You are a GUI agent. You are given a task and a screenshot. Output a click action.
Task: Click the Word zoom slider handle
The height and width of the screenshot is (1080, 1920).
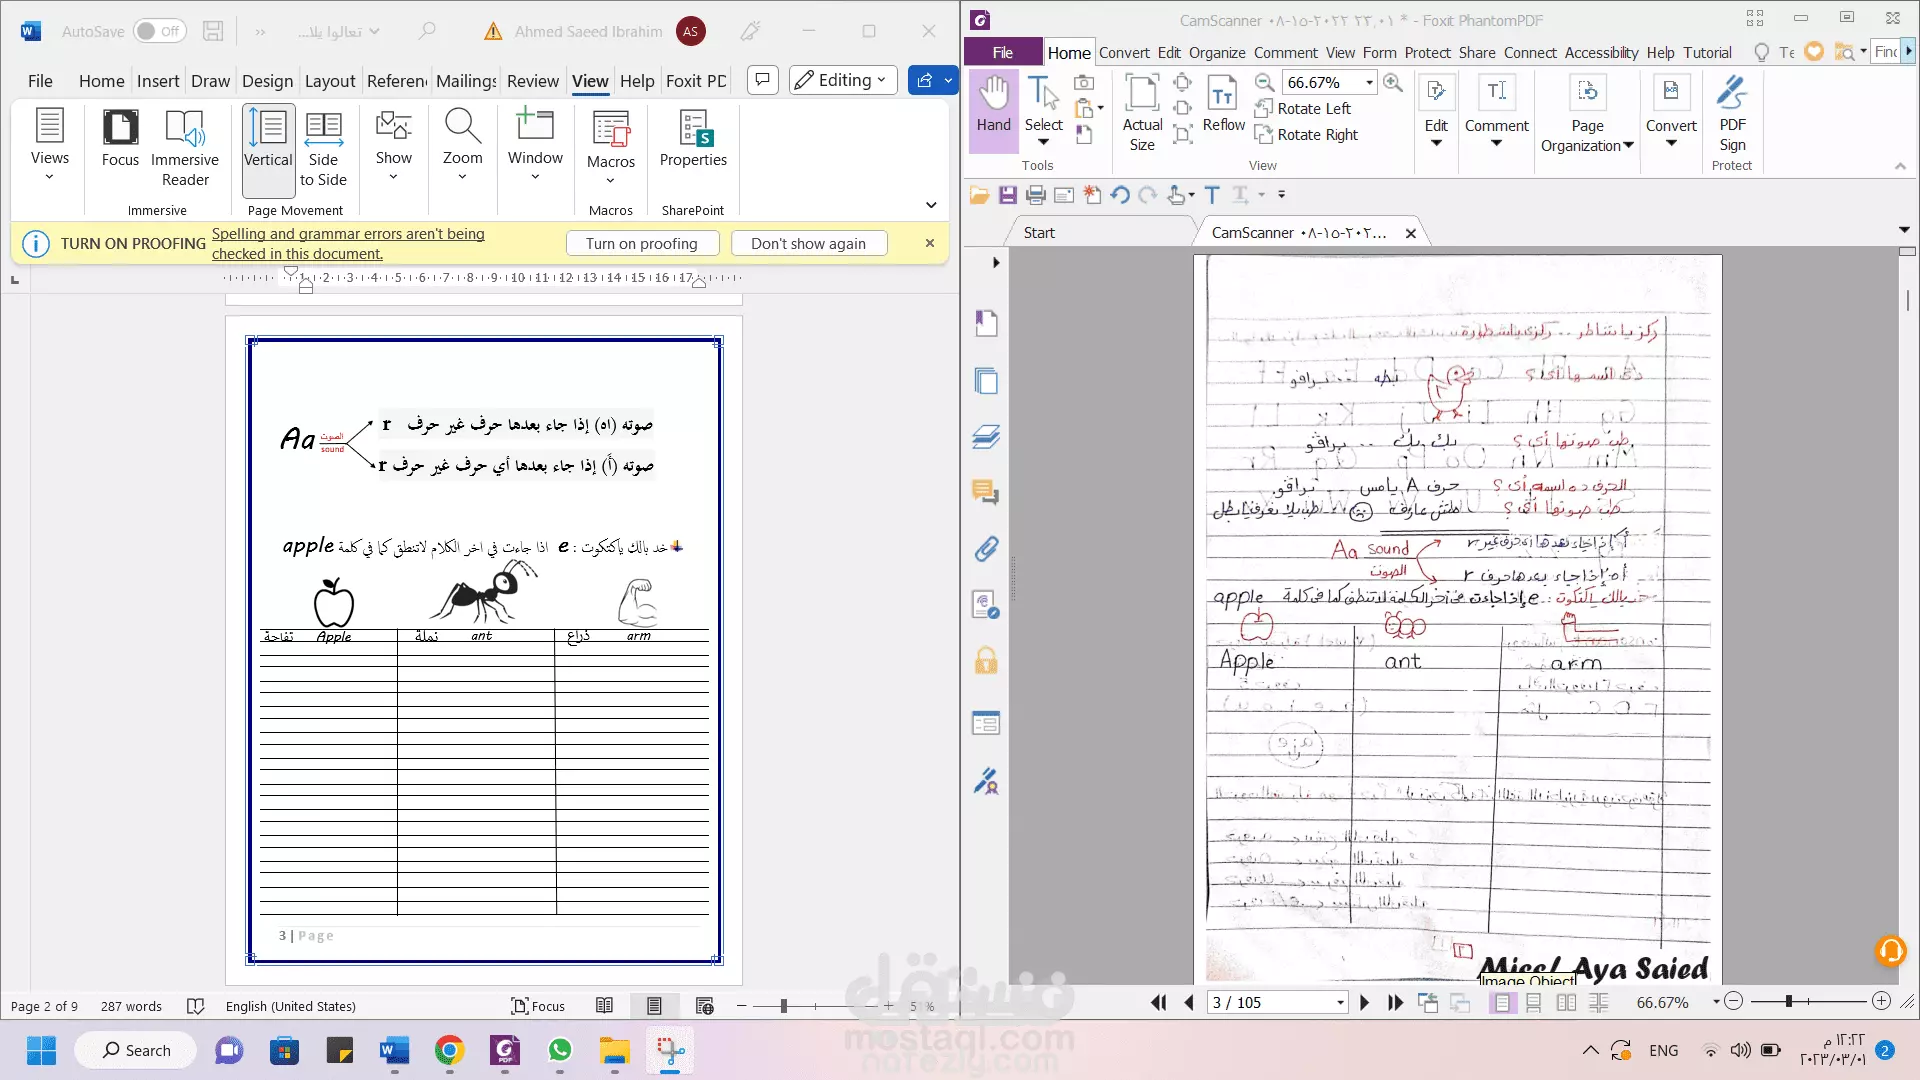784,1006
